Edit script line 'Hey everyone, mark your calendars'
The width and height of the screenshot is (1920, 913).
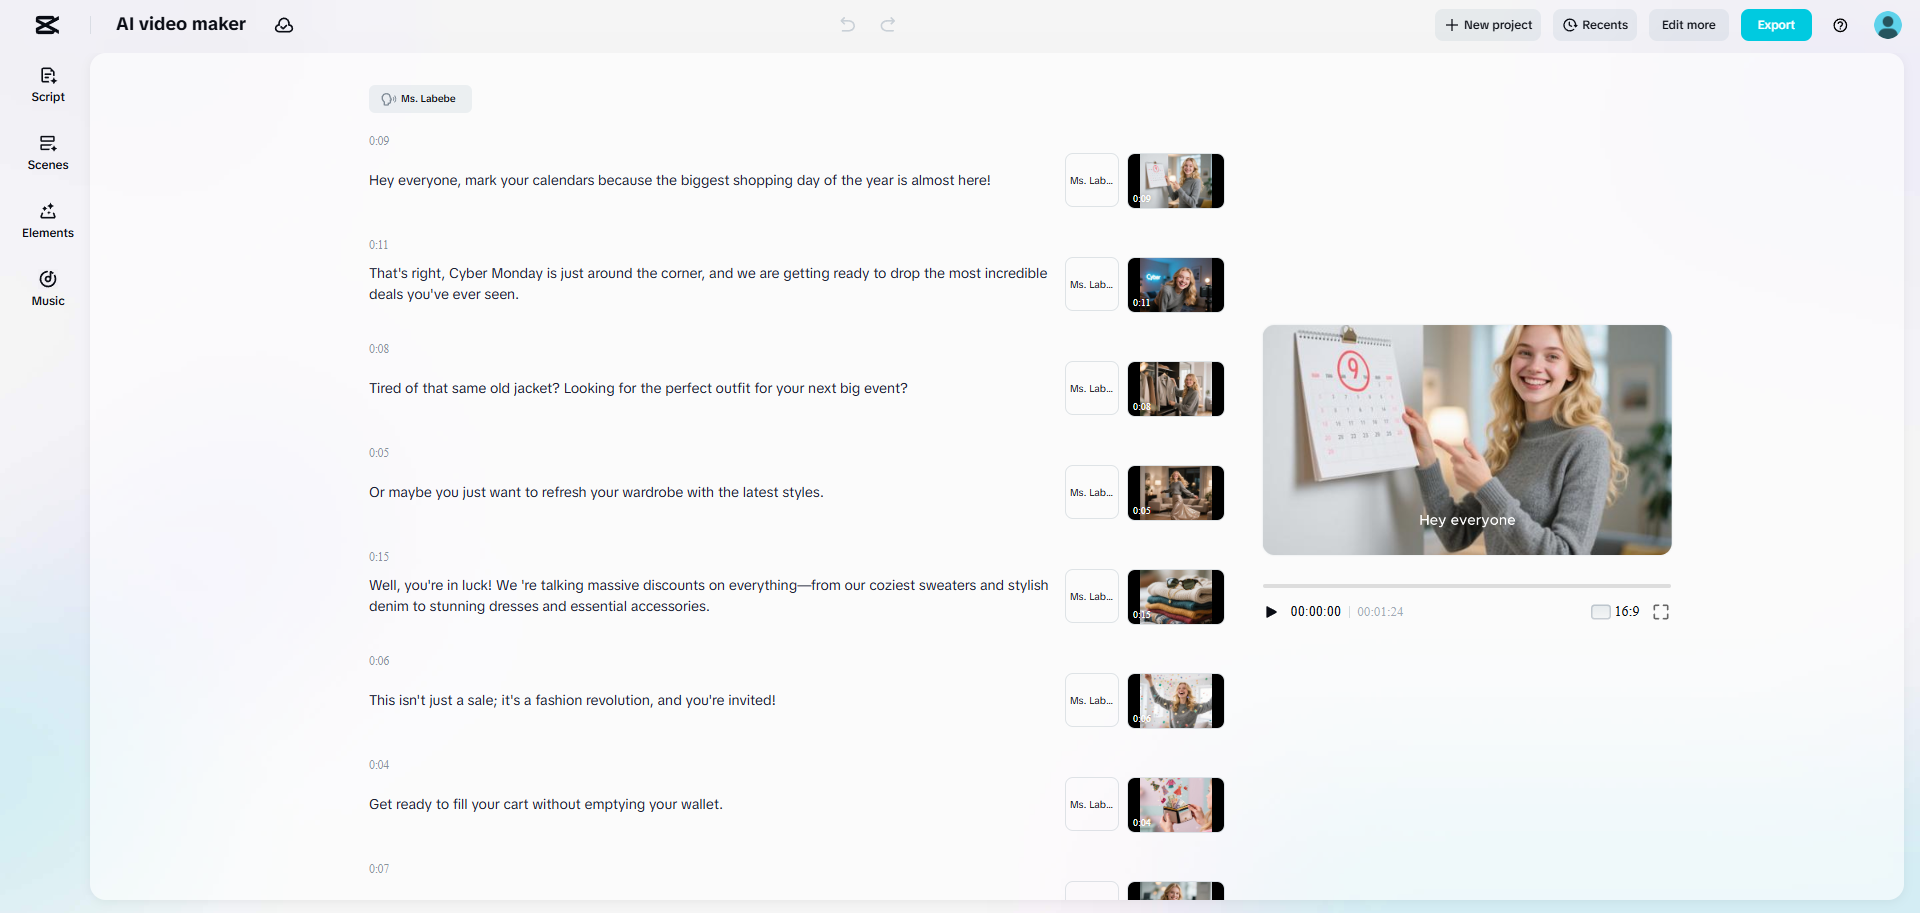pyautogui.click(x=680, y=181)
